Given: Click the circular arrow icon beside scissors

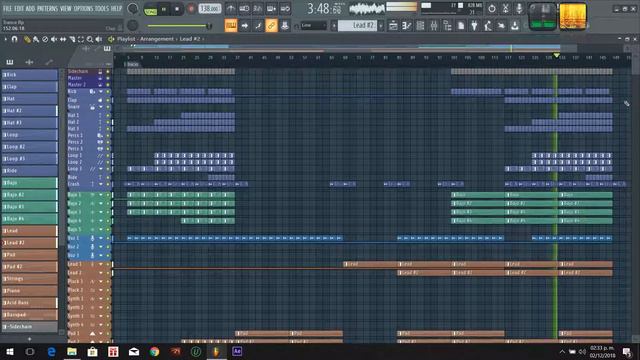Looking at the screenshot, I should pos(492,8).
